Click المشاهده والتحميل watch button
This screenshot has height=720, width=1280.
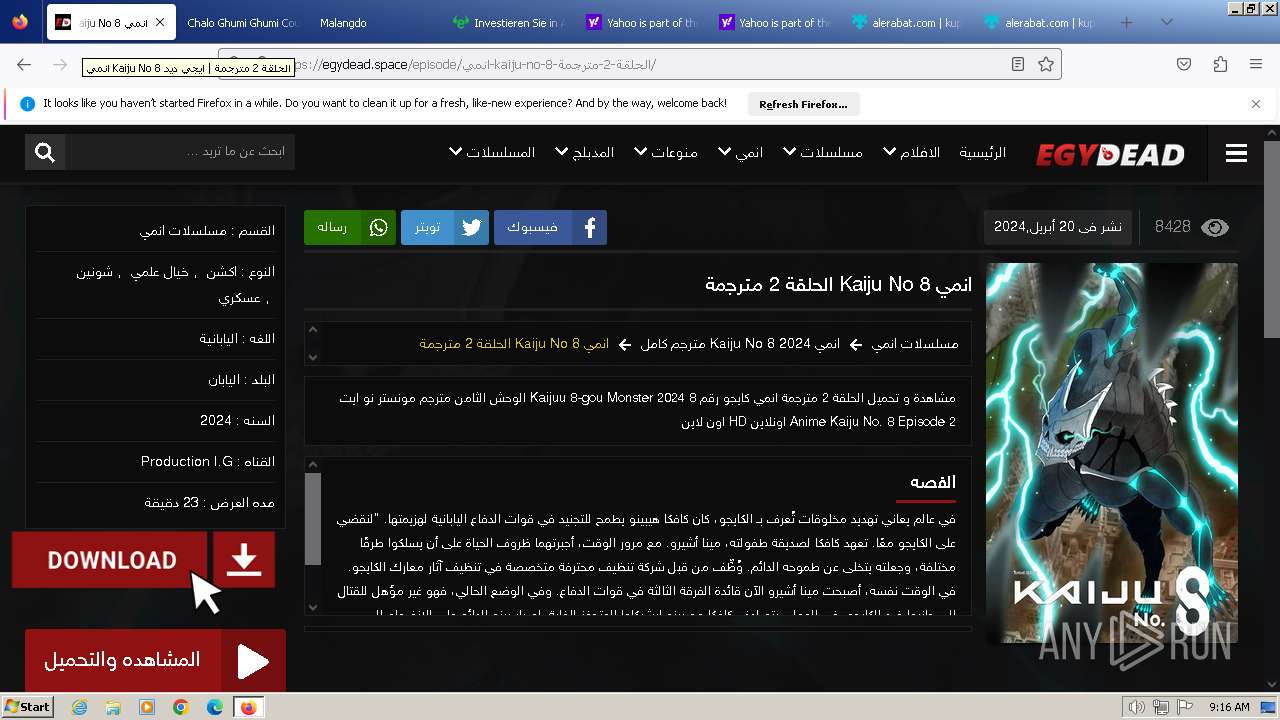123,661
